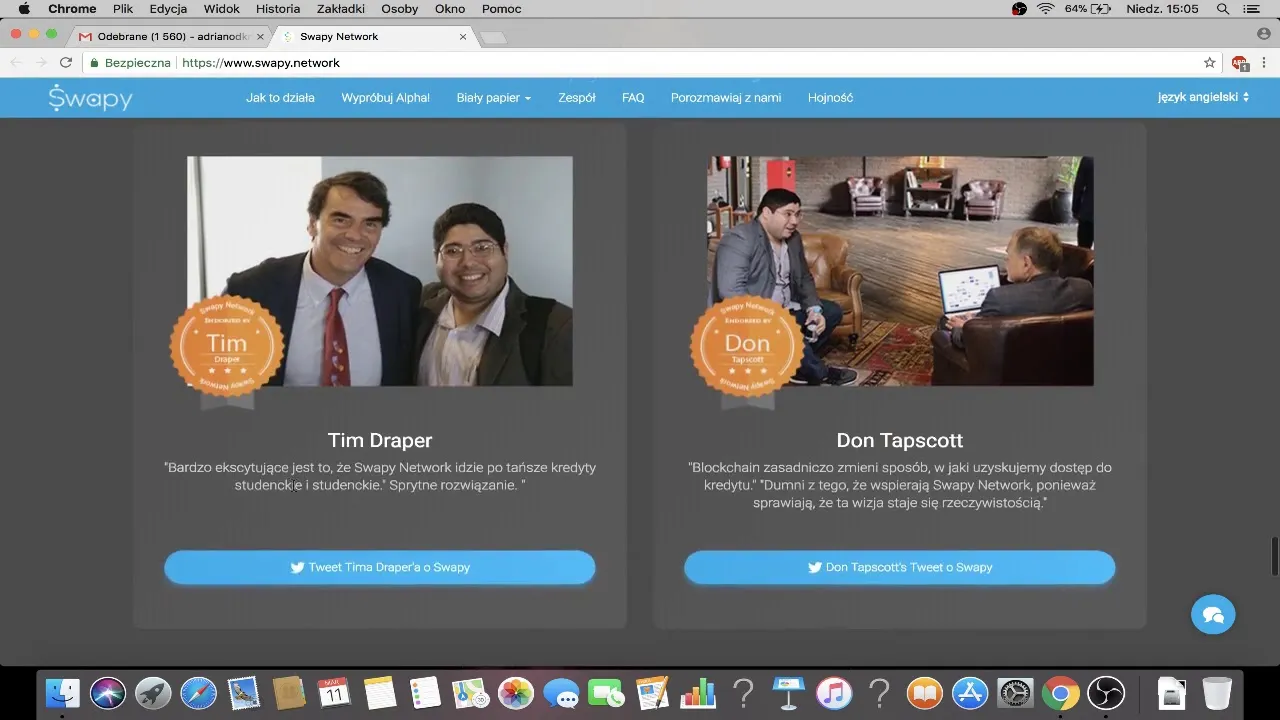
Task: Open FaceTime in the dock
Action: click(x=606, y=692)
